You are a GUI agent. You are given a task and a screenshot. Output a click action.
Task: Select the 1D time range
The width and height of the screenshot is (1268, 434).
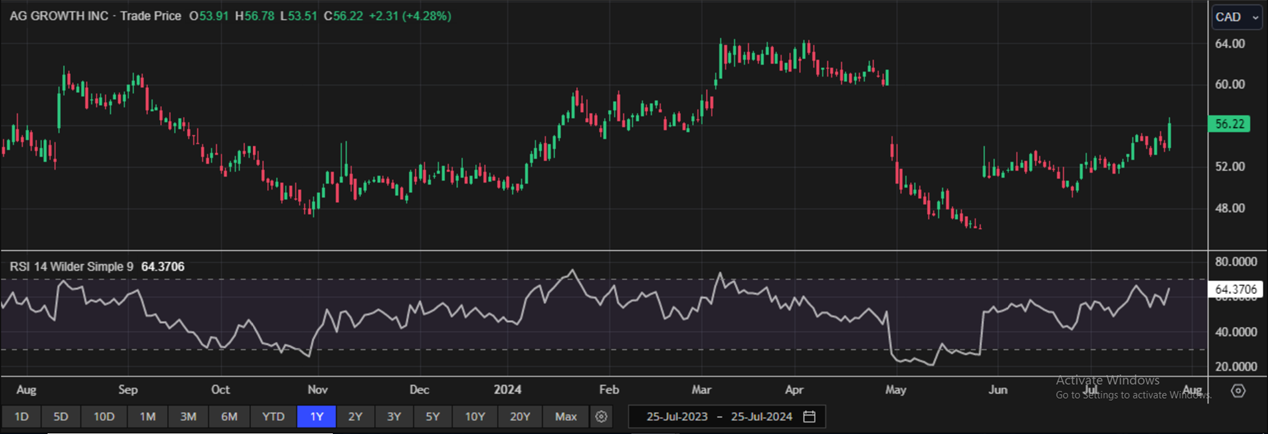click(21, 416)
